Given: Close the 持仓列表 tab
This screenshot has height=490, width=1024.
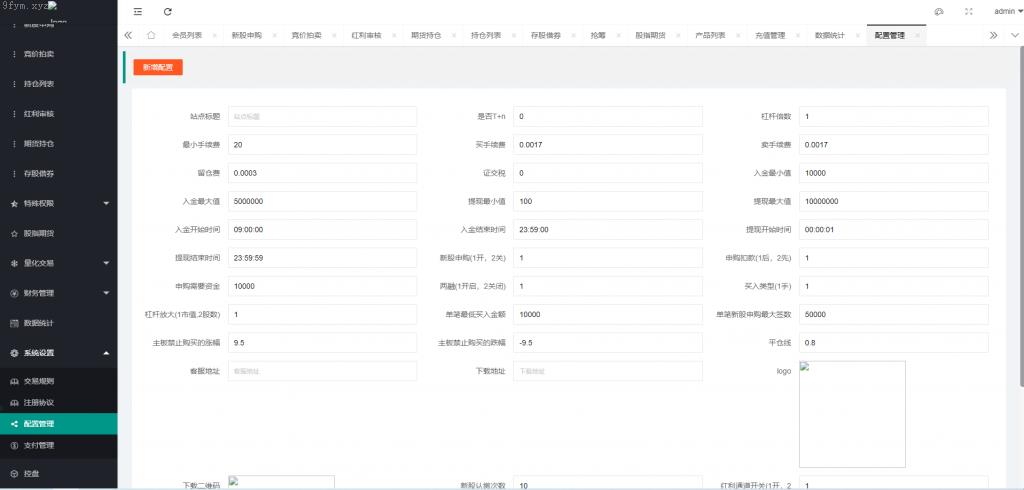Looking at the screenshot, I should tap(514, 35).
